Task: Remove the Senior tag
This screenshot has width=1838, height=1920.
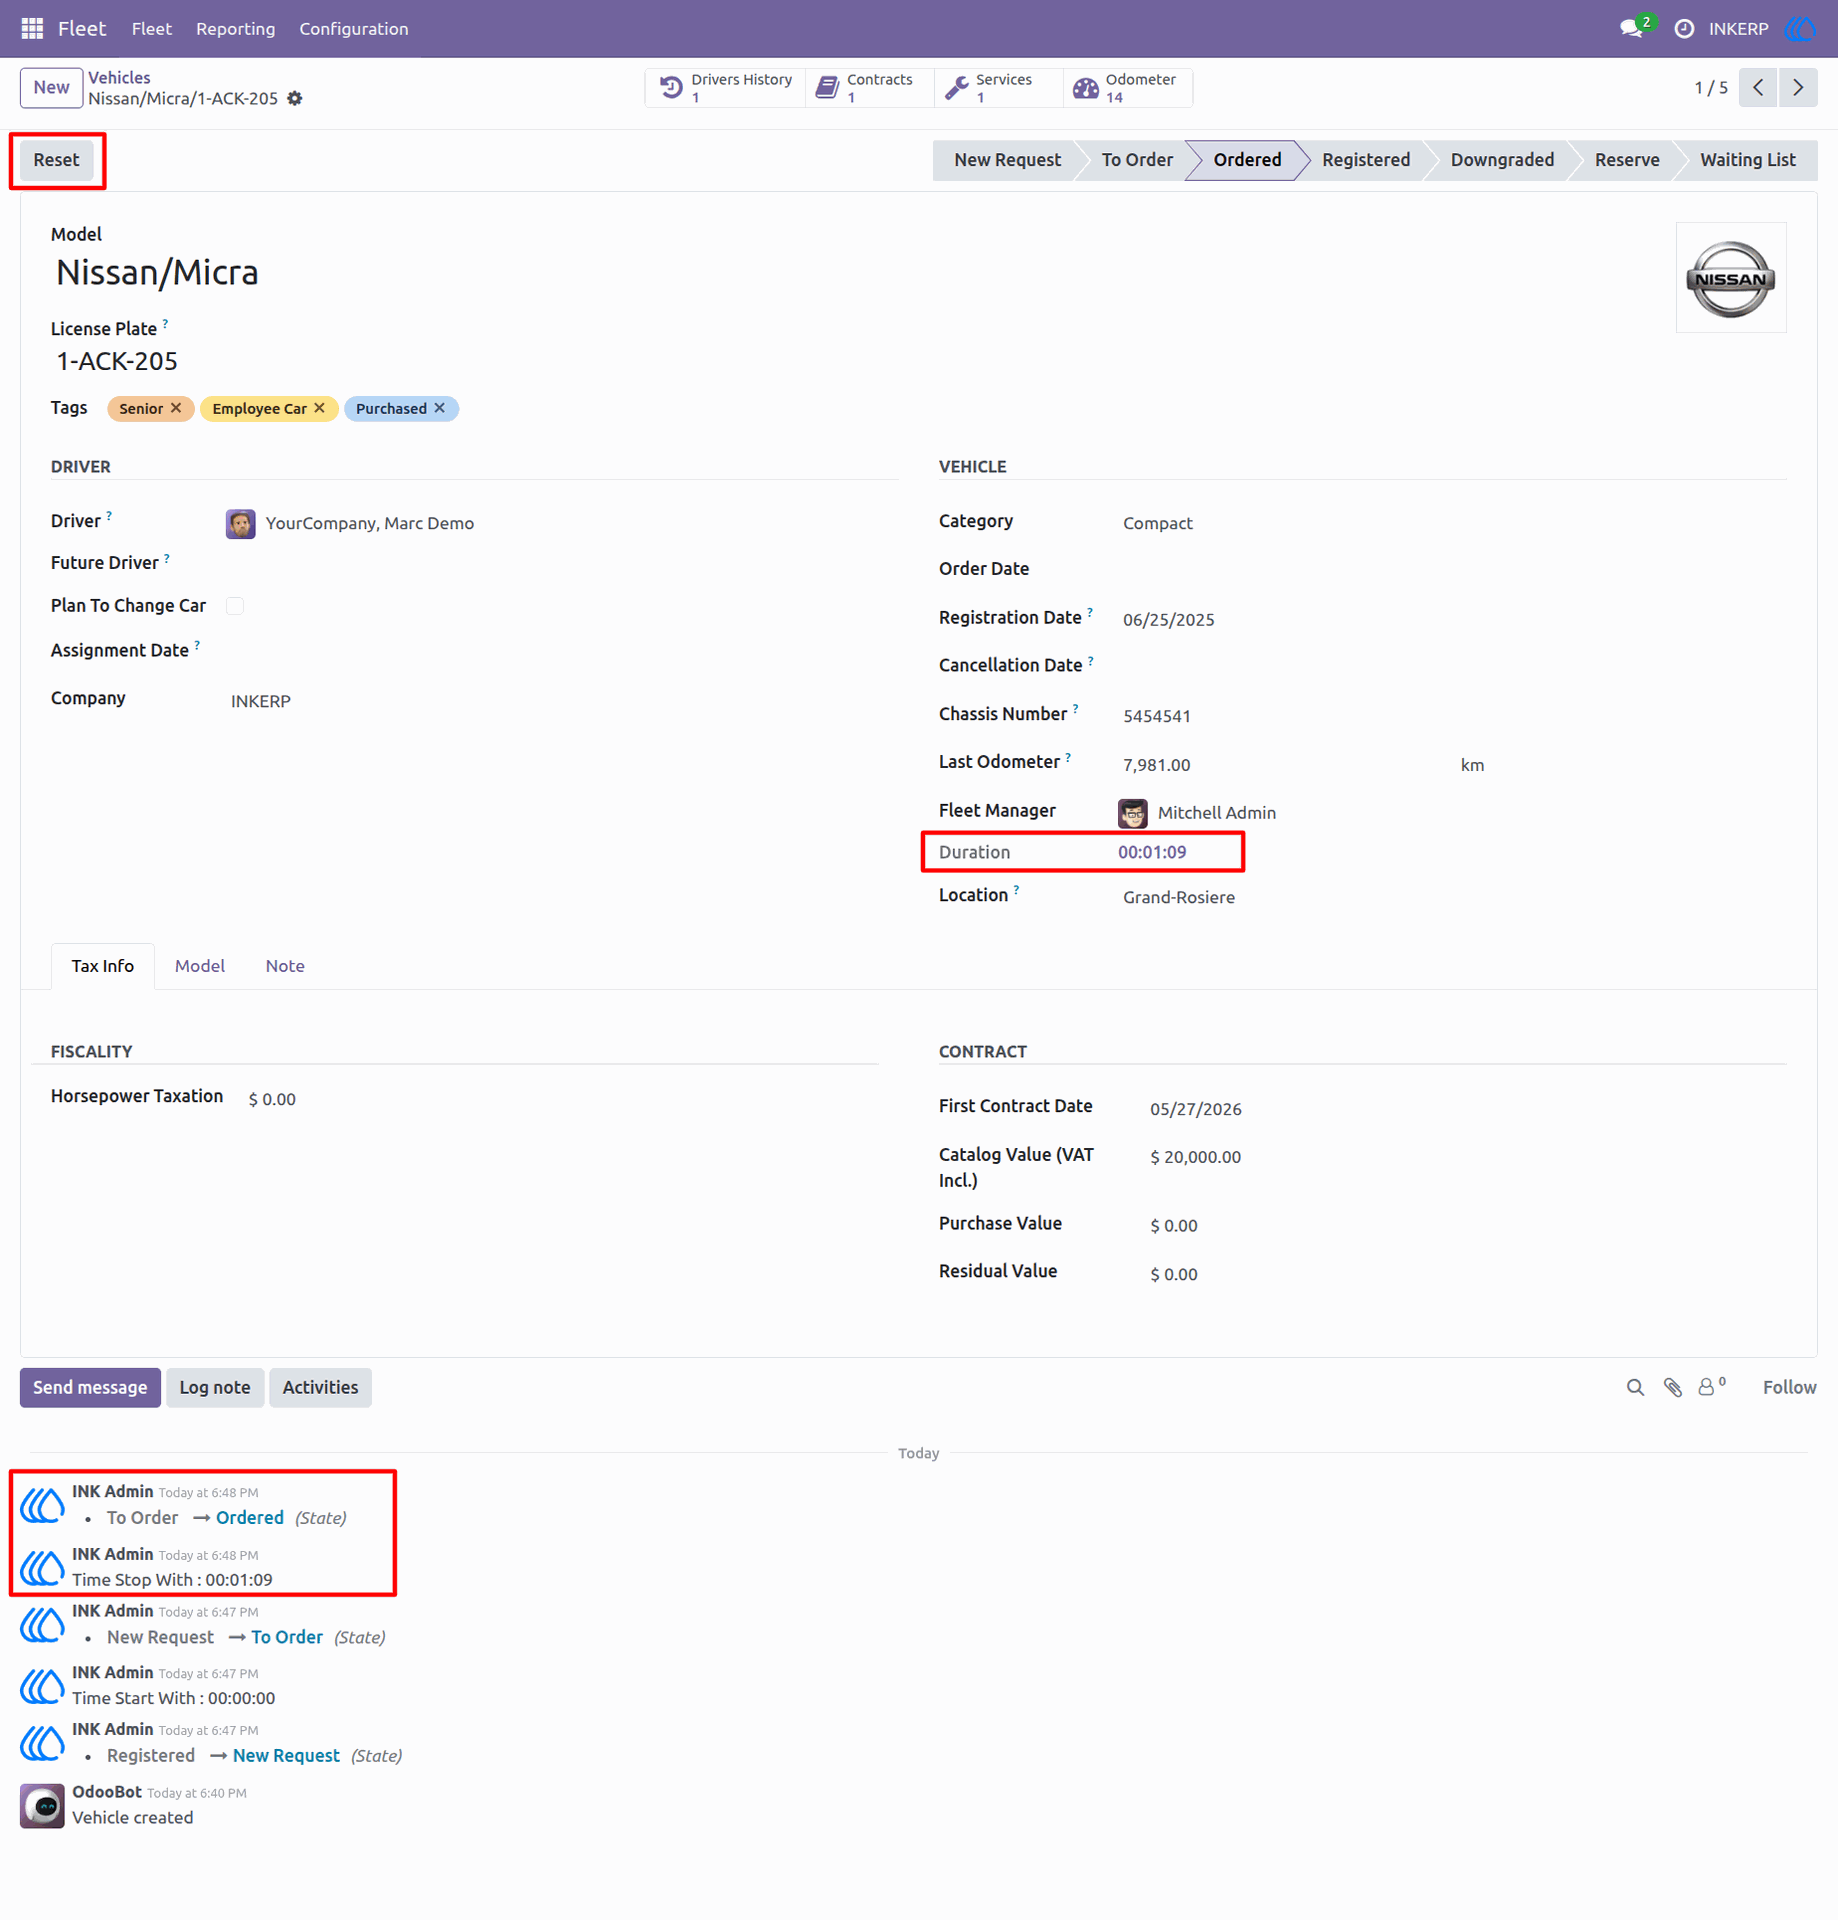Action: (x=176, y=408)
